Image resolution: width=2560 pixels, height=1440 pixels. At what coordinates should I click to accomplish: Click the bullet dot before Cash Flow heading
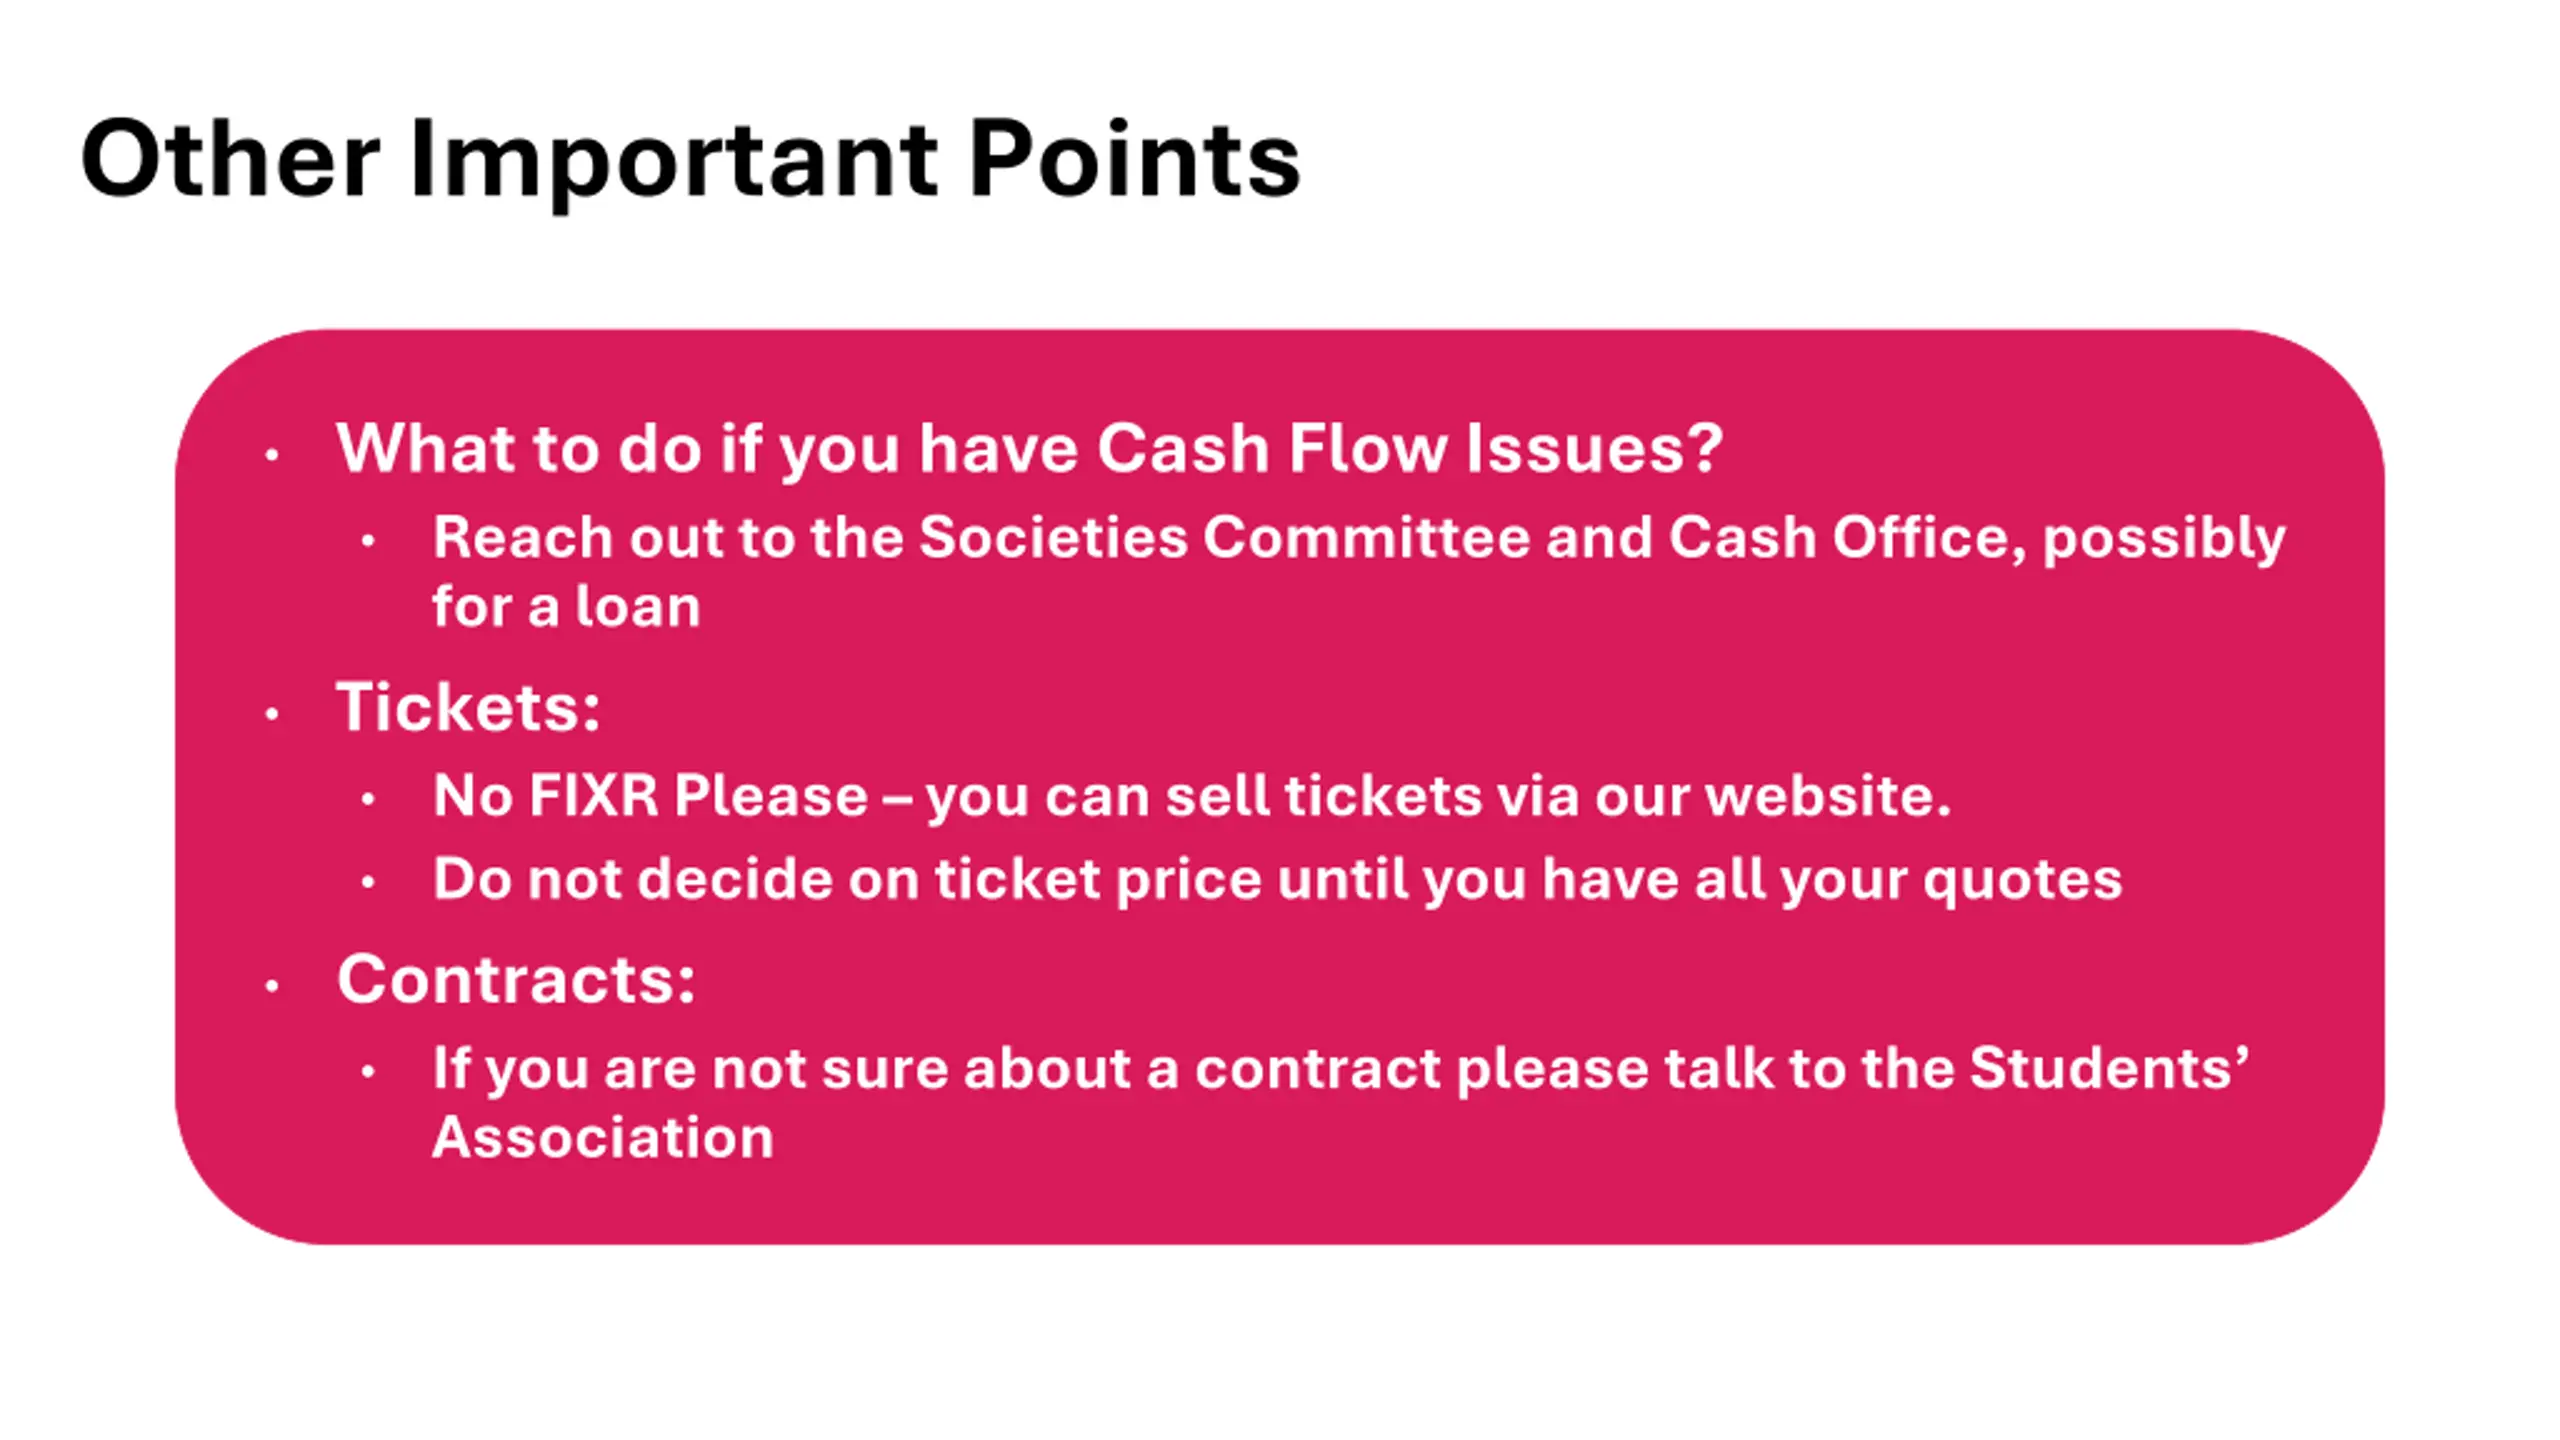click(271, 455)
